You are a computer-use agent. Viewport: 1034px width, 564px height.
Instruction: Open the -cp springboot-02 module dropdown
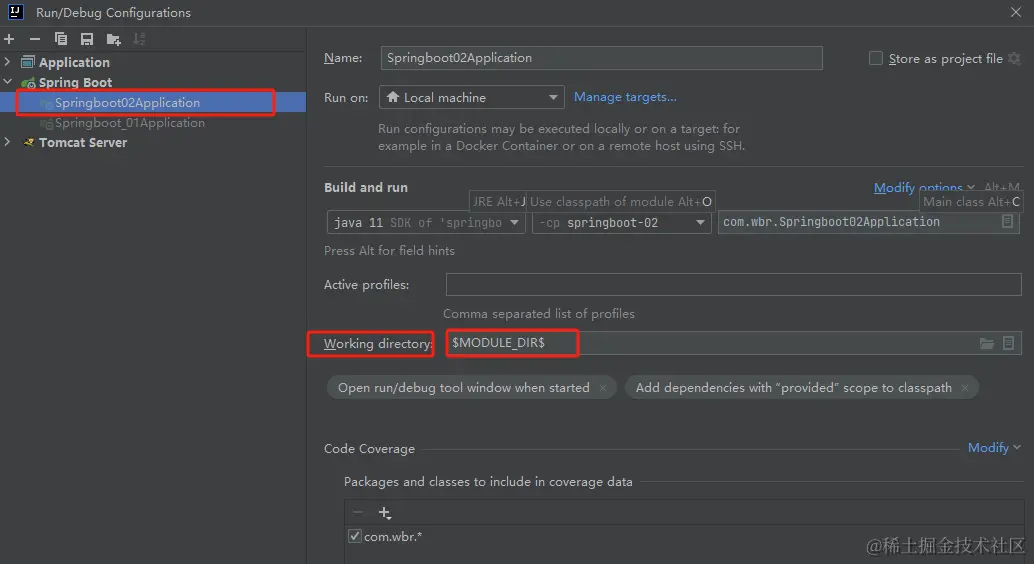coord(622,222)
